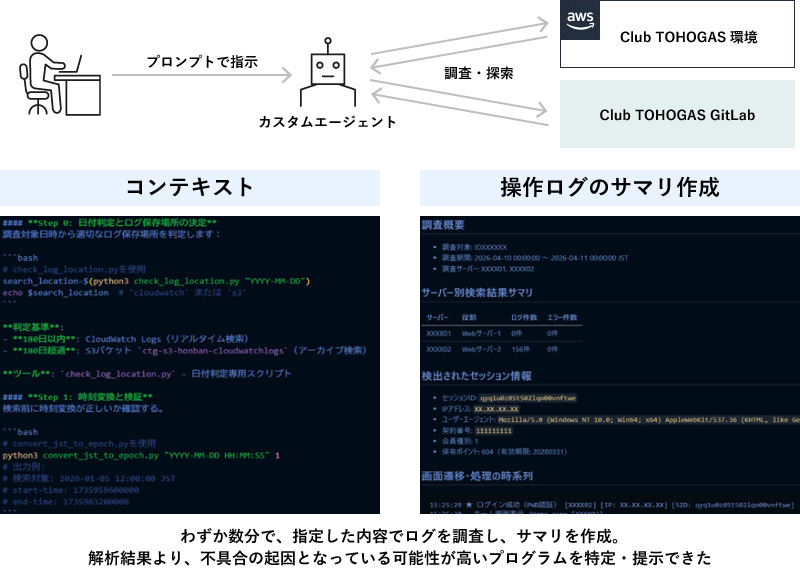Click the 調査・探索 label
This screenshot has height=570, width=800.
(x=479, y=73)
